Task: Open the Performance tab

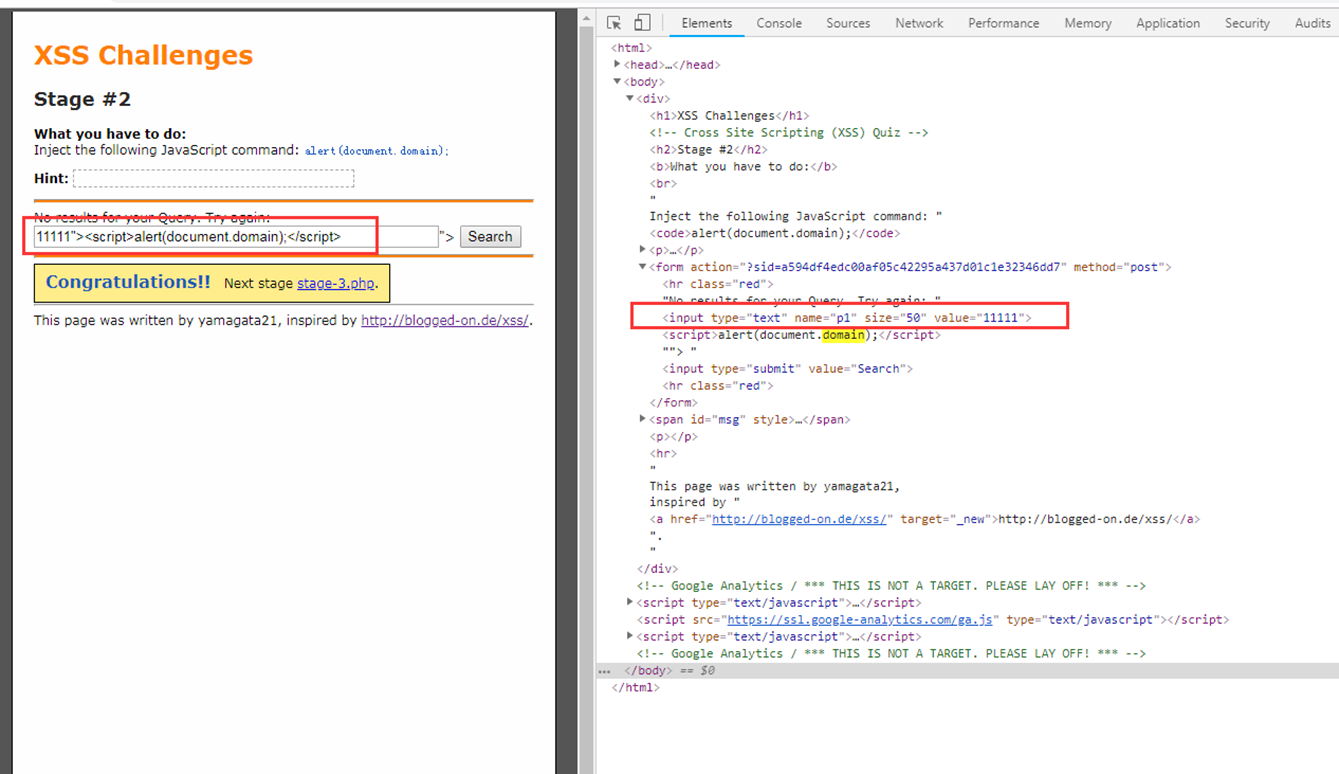Action: [1004, 23]
